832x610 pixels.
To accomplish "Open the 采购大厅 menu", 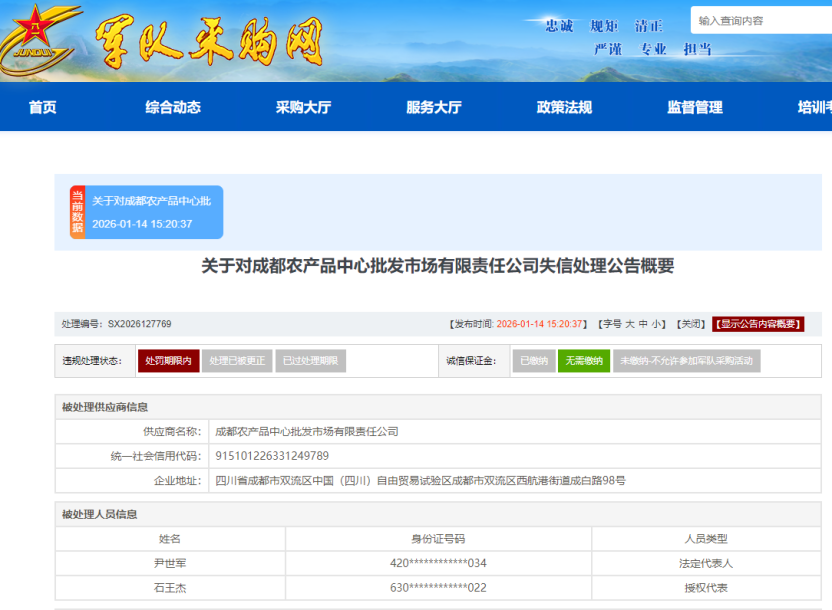I will (x=303, y=107).
